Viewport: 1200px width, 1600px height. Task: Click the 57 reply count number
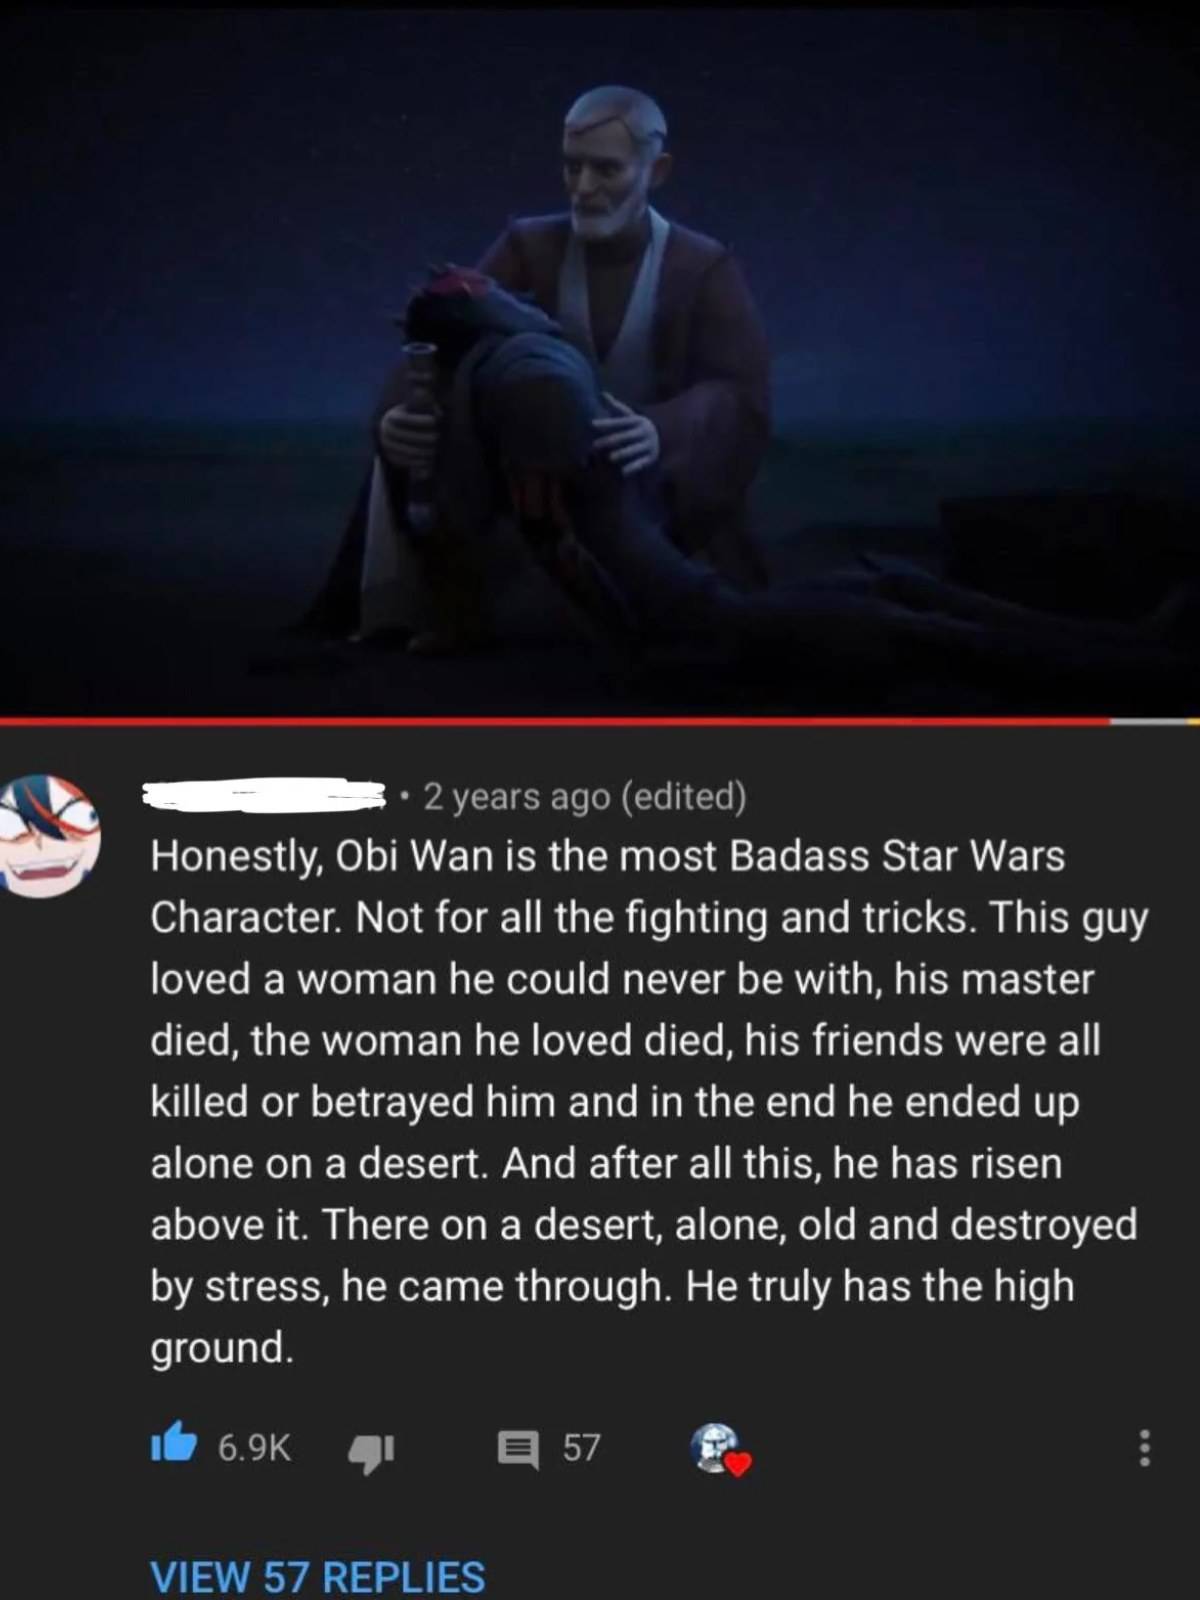click(x=581, y=1447)
